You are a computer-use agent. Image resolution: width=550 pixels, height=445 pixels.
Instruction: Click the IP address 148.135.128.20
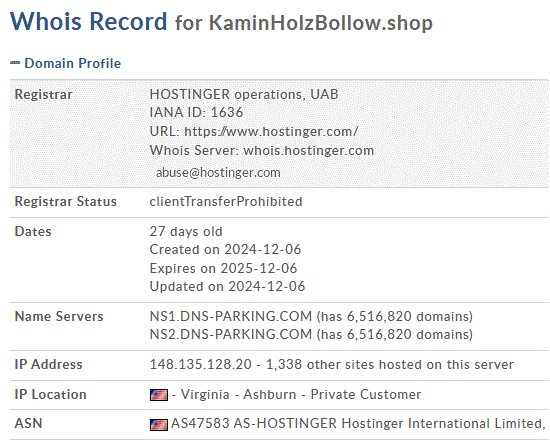[x=201, y=364]
